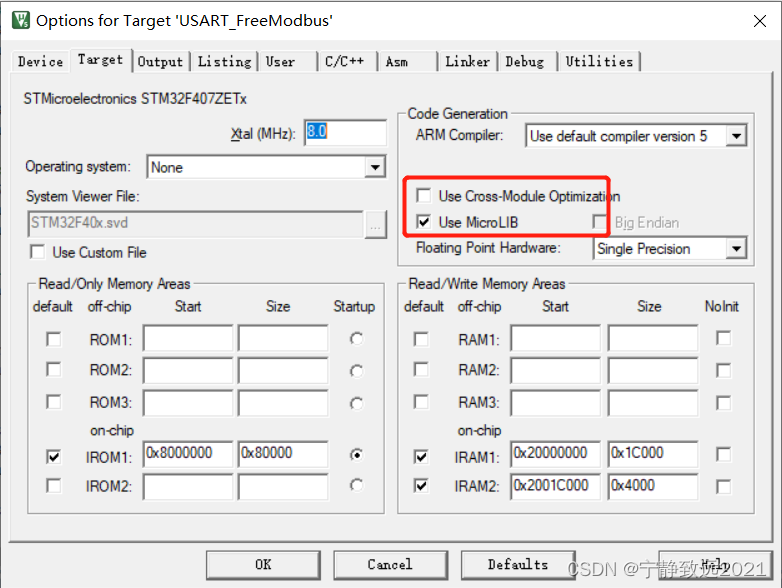
Task: Uncheck the IRAM2 default checkbox
Action: tap(421, 485)
